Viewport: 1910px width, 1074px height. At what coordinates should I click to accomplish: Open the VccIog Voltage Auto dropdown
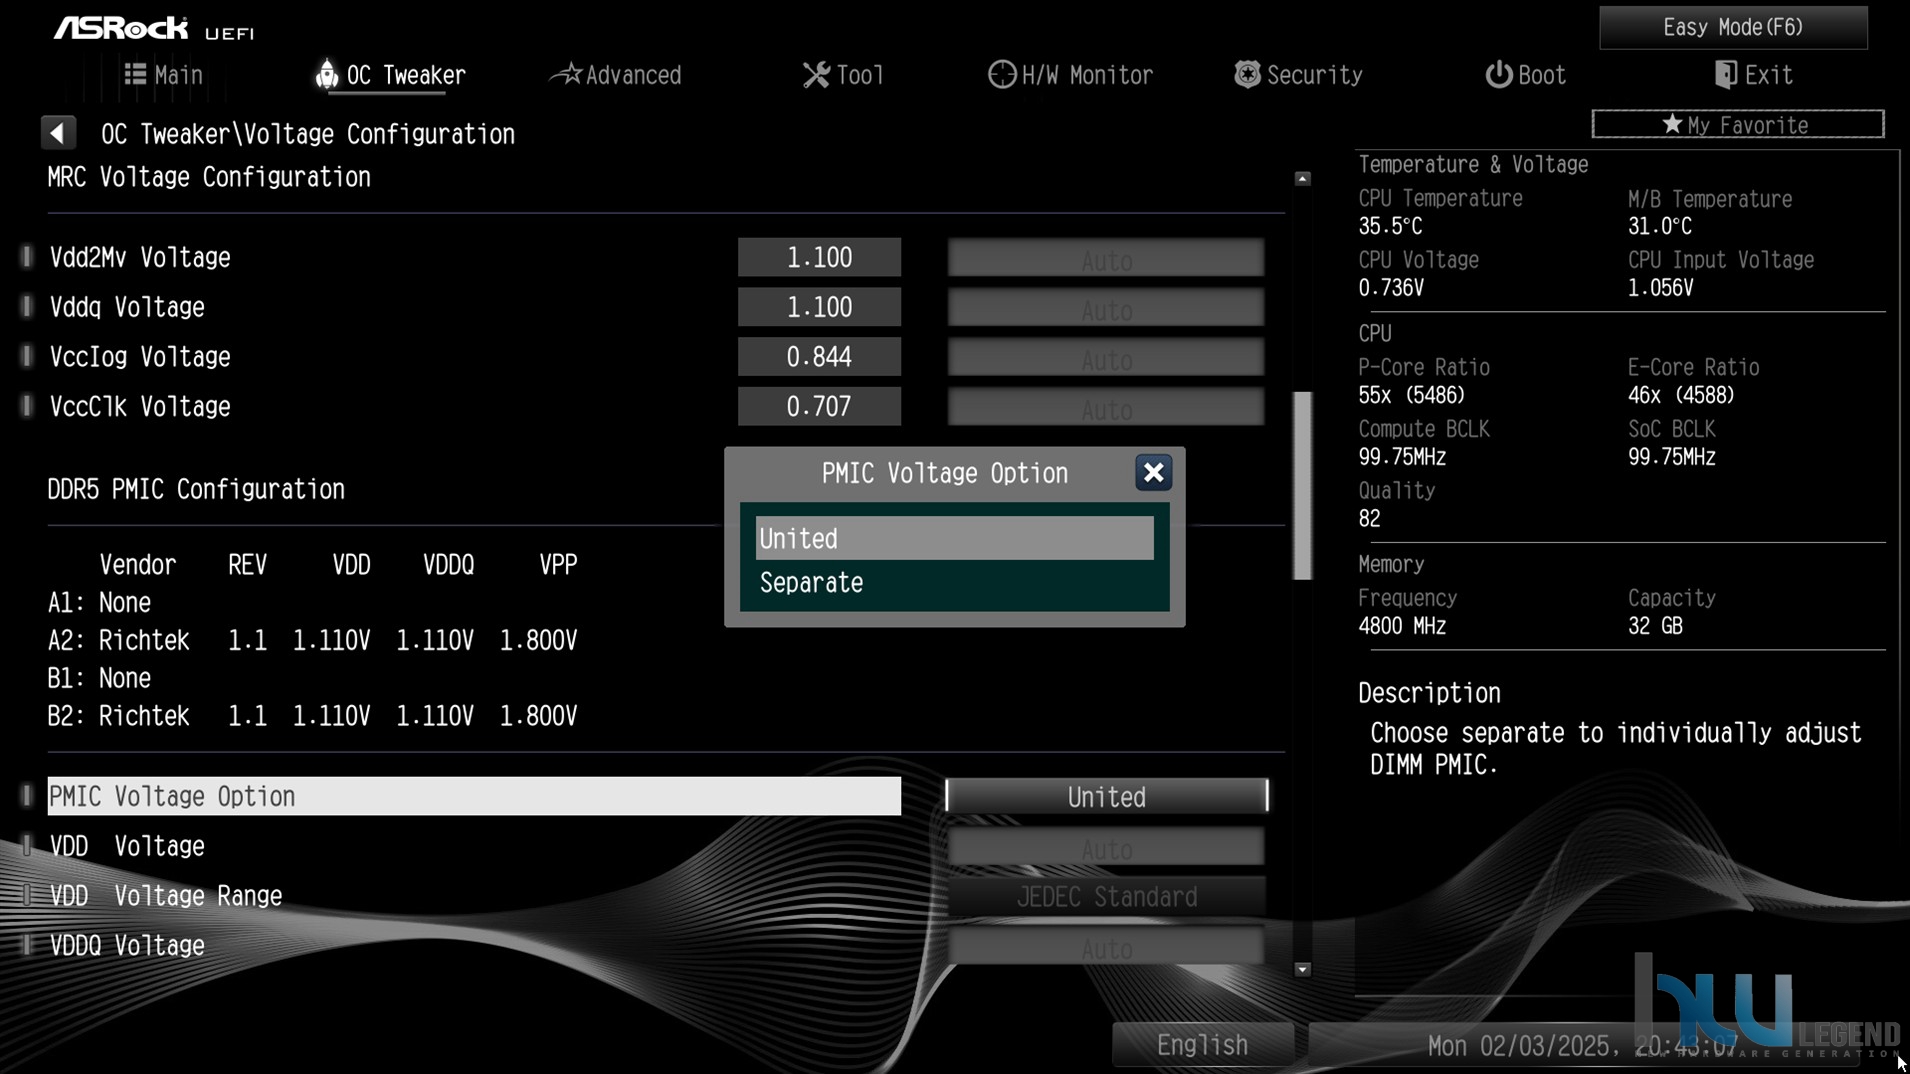coord(1106,358)
